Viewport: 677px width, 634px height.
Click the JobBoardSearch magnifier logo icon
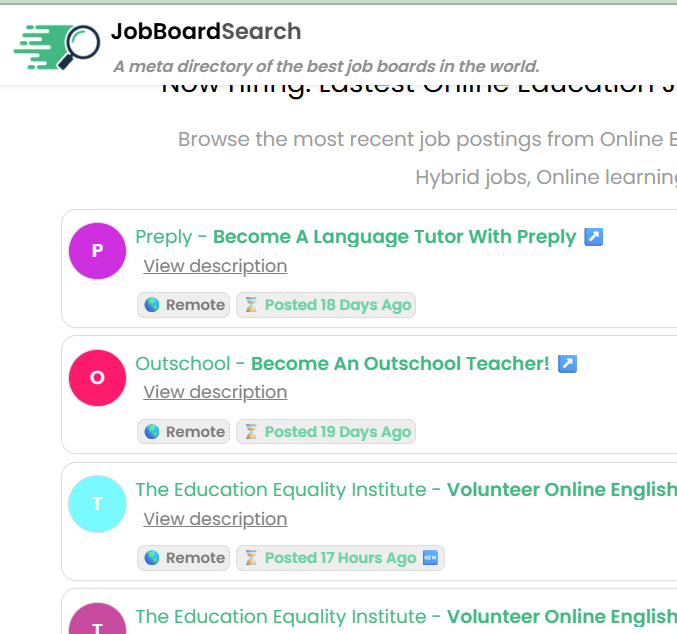(x=58, y=44)
